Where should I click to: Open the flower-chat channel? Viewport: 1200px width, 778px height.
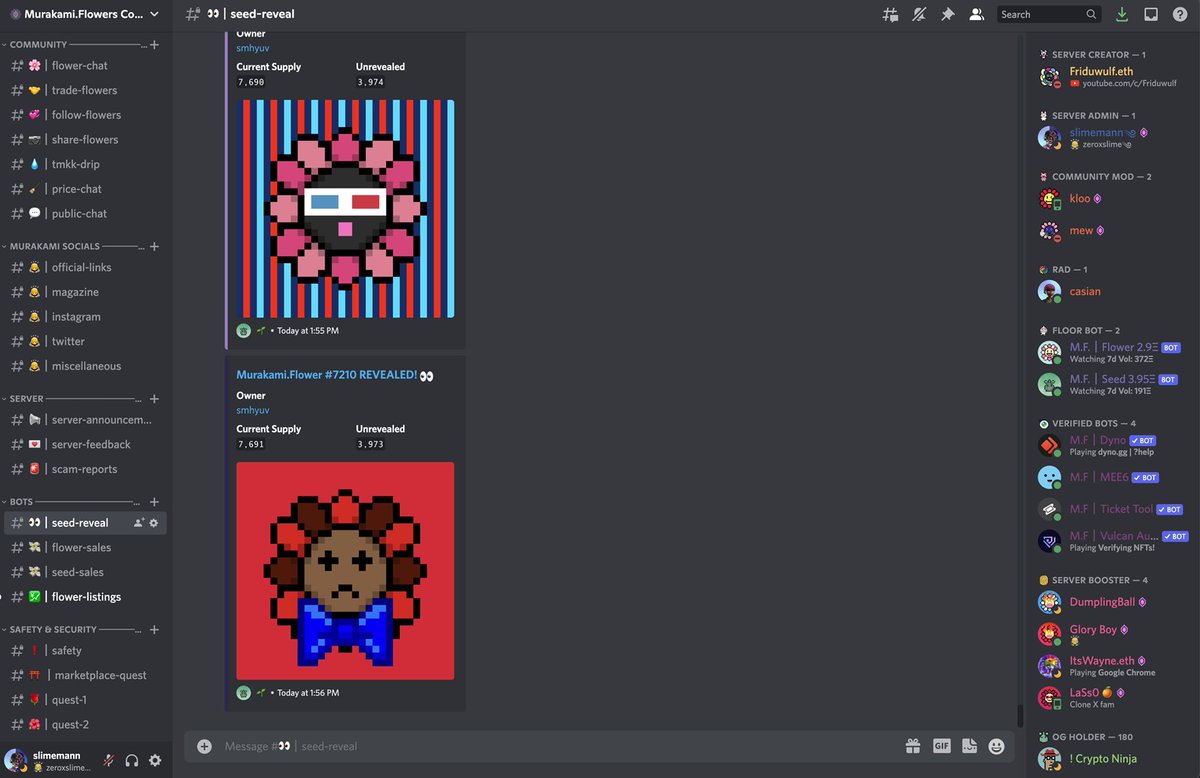[x=86, y=66]
